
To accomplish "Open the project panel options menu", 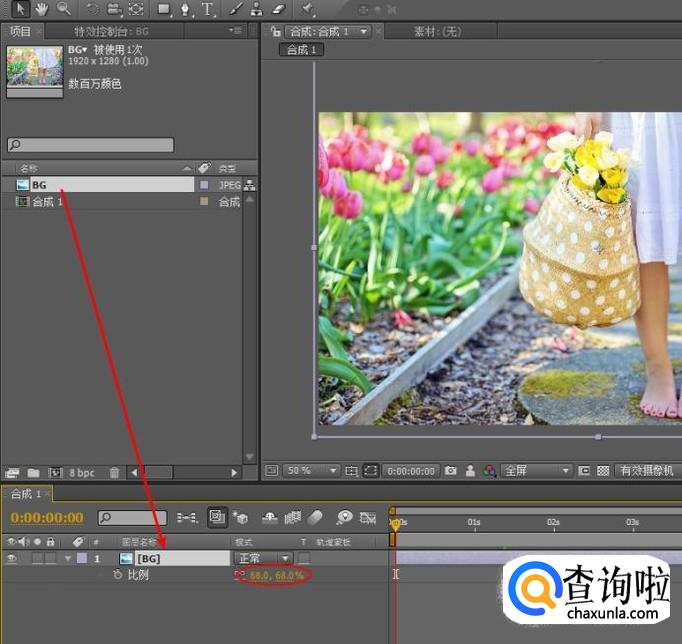I will [235, 30].
